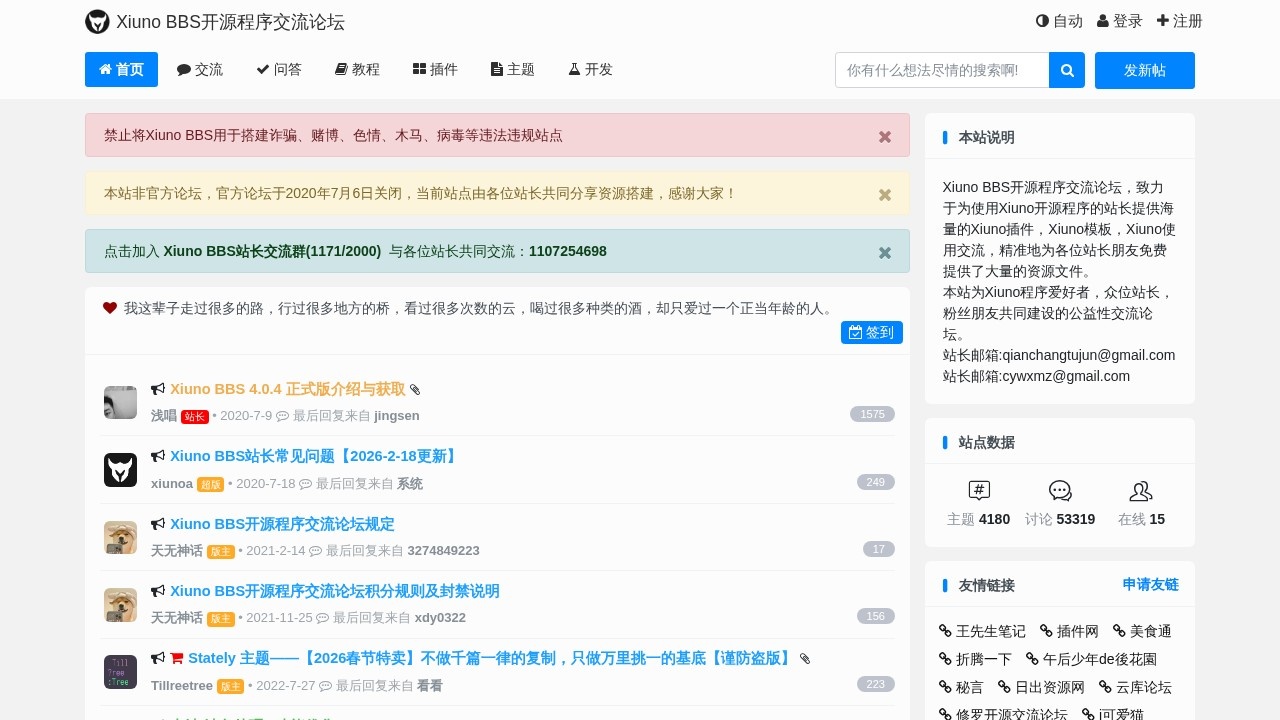This screenshot has width=1280, height=720.
Task: Click the online users icon
Action: click(x=1141, y=490)
